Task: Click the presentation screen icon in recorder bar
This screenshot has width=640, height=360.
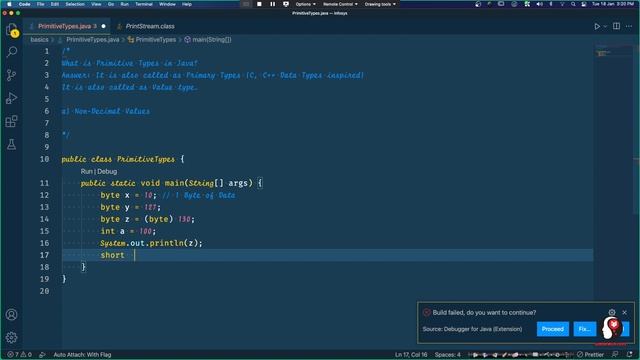Action: point(286,4)
